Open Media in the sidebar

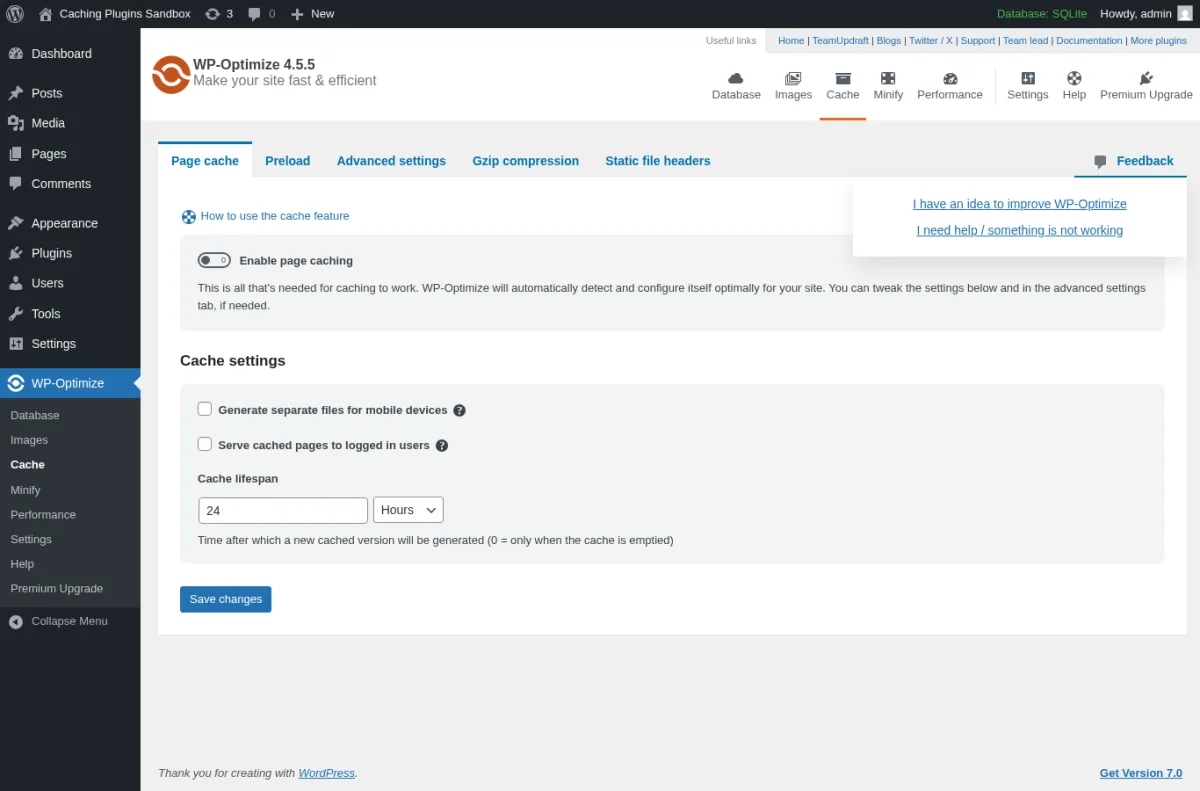coord(70,123)
